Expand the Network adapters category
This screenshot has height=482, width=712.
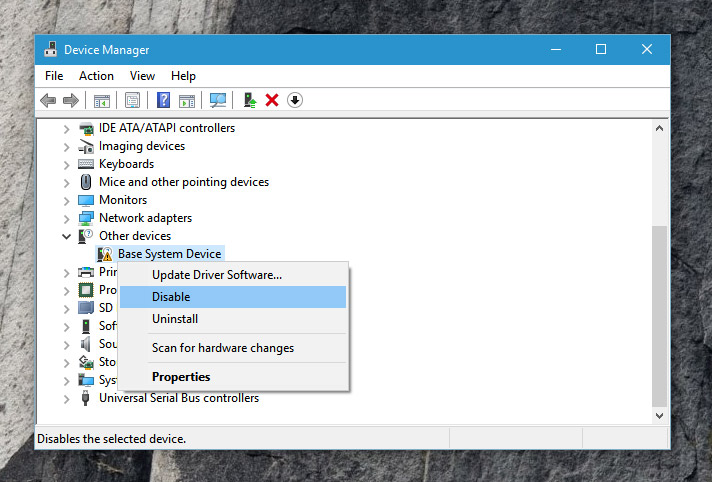point(67,218)
